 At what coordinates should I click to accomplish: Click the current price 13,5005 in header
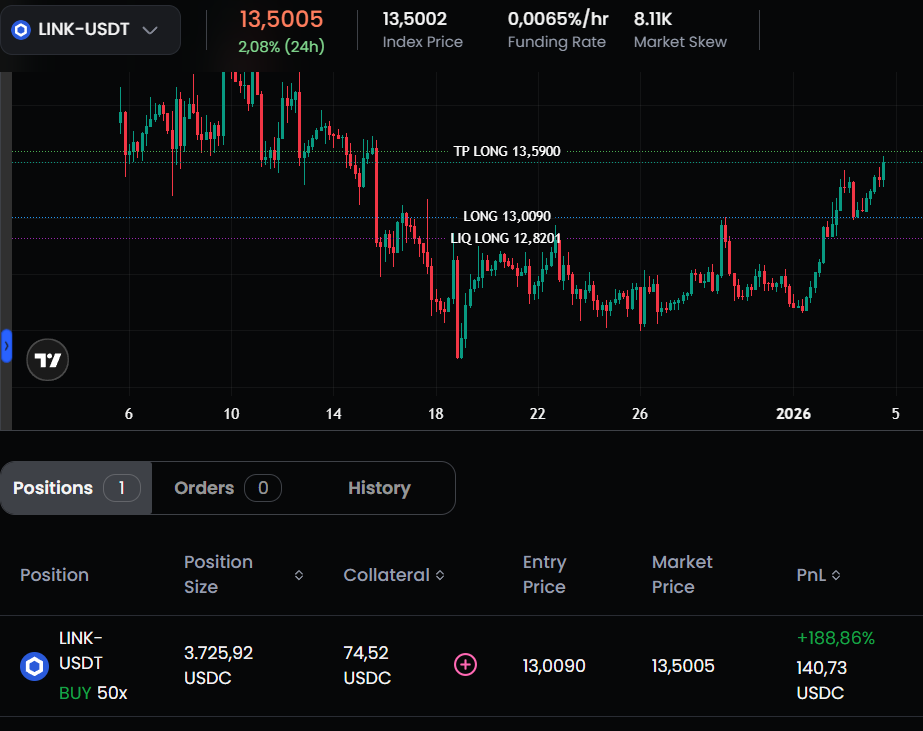pyautogui.click(x=281, y=19)
